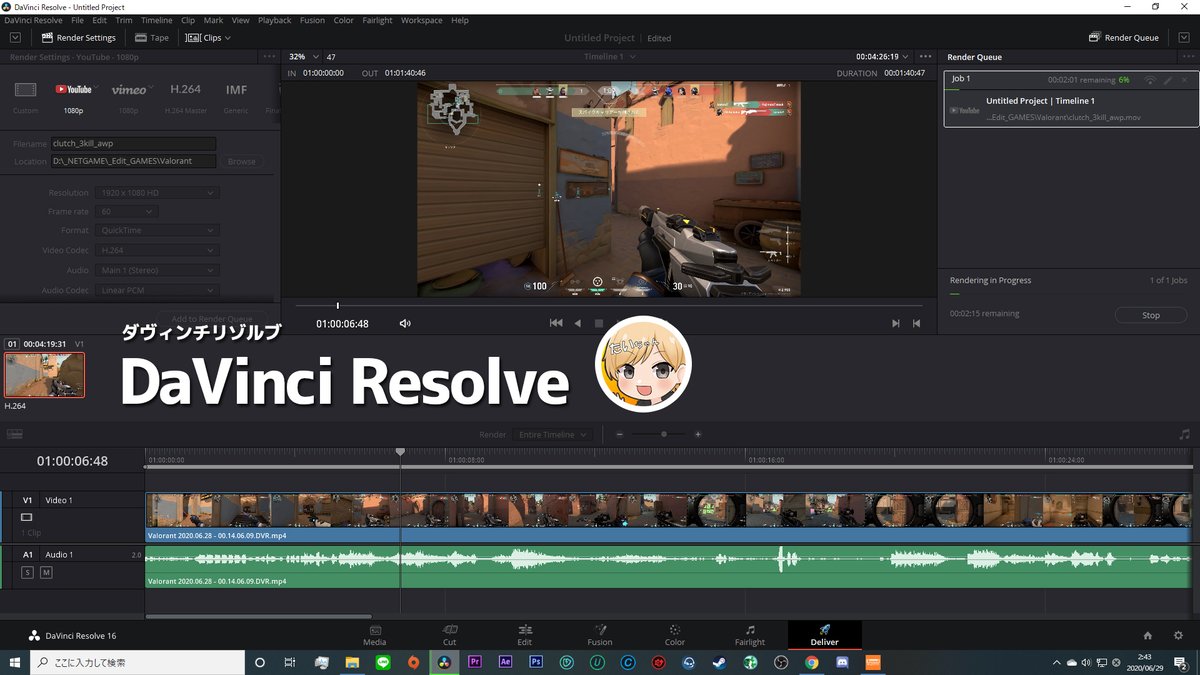Image resolution: width=1200 pixels, height=675 pixels.
Task: Open the viewer zoom 32% dropdown
Action: pos(304,57)
